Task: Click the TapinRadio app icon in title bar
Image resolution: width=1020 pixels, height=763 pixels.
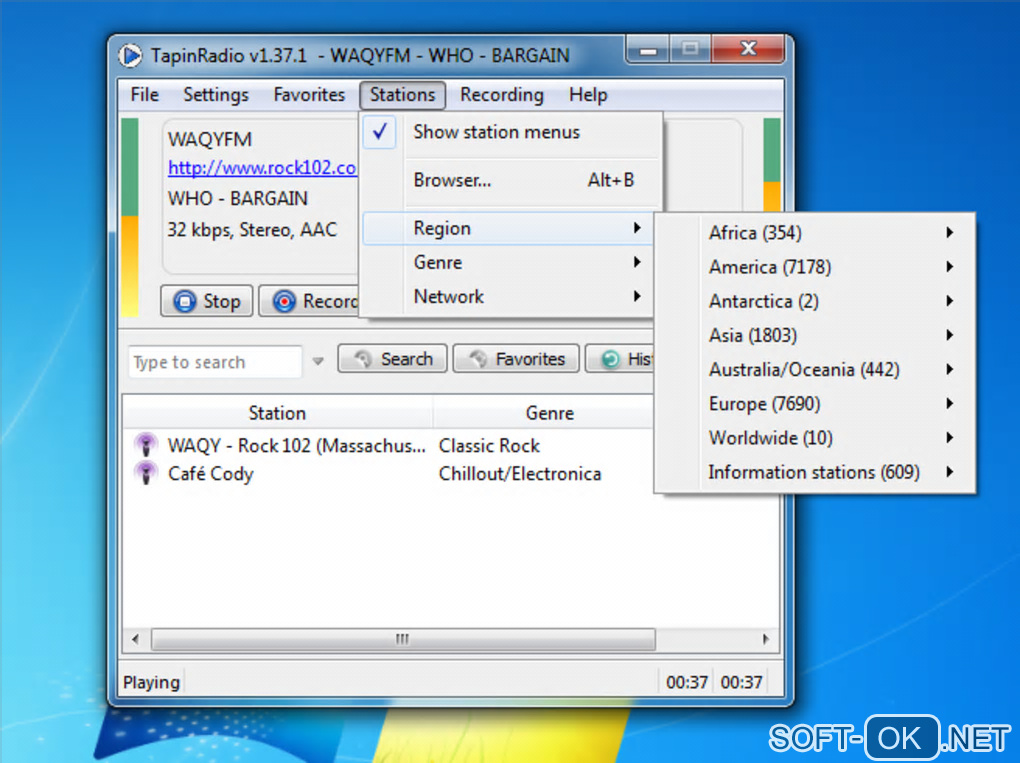Action: (130, 55)
